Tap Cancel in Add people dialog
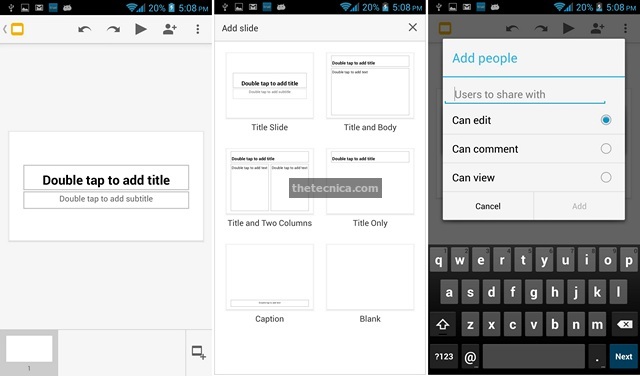This screenshot has height=376, width=640. click(x=488, y=206)
